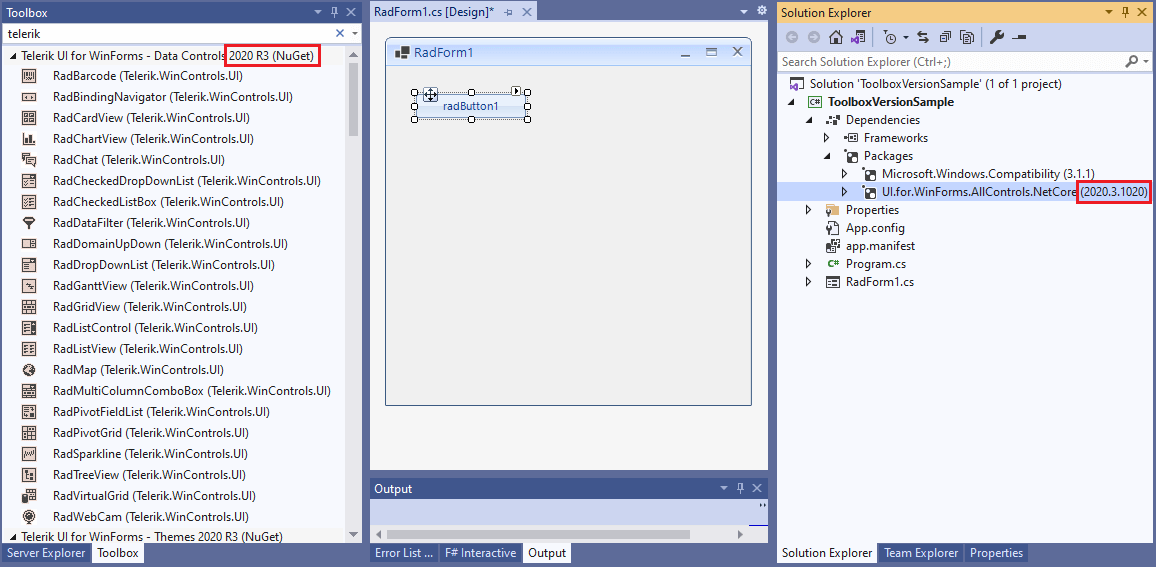Screen dimensions: 1156x567
Task: Open Pending Changes Filter dropdown arrow
Action: click(905, 37)
